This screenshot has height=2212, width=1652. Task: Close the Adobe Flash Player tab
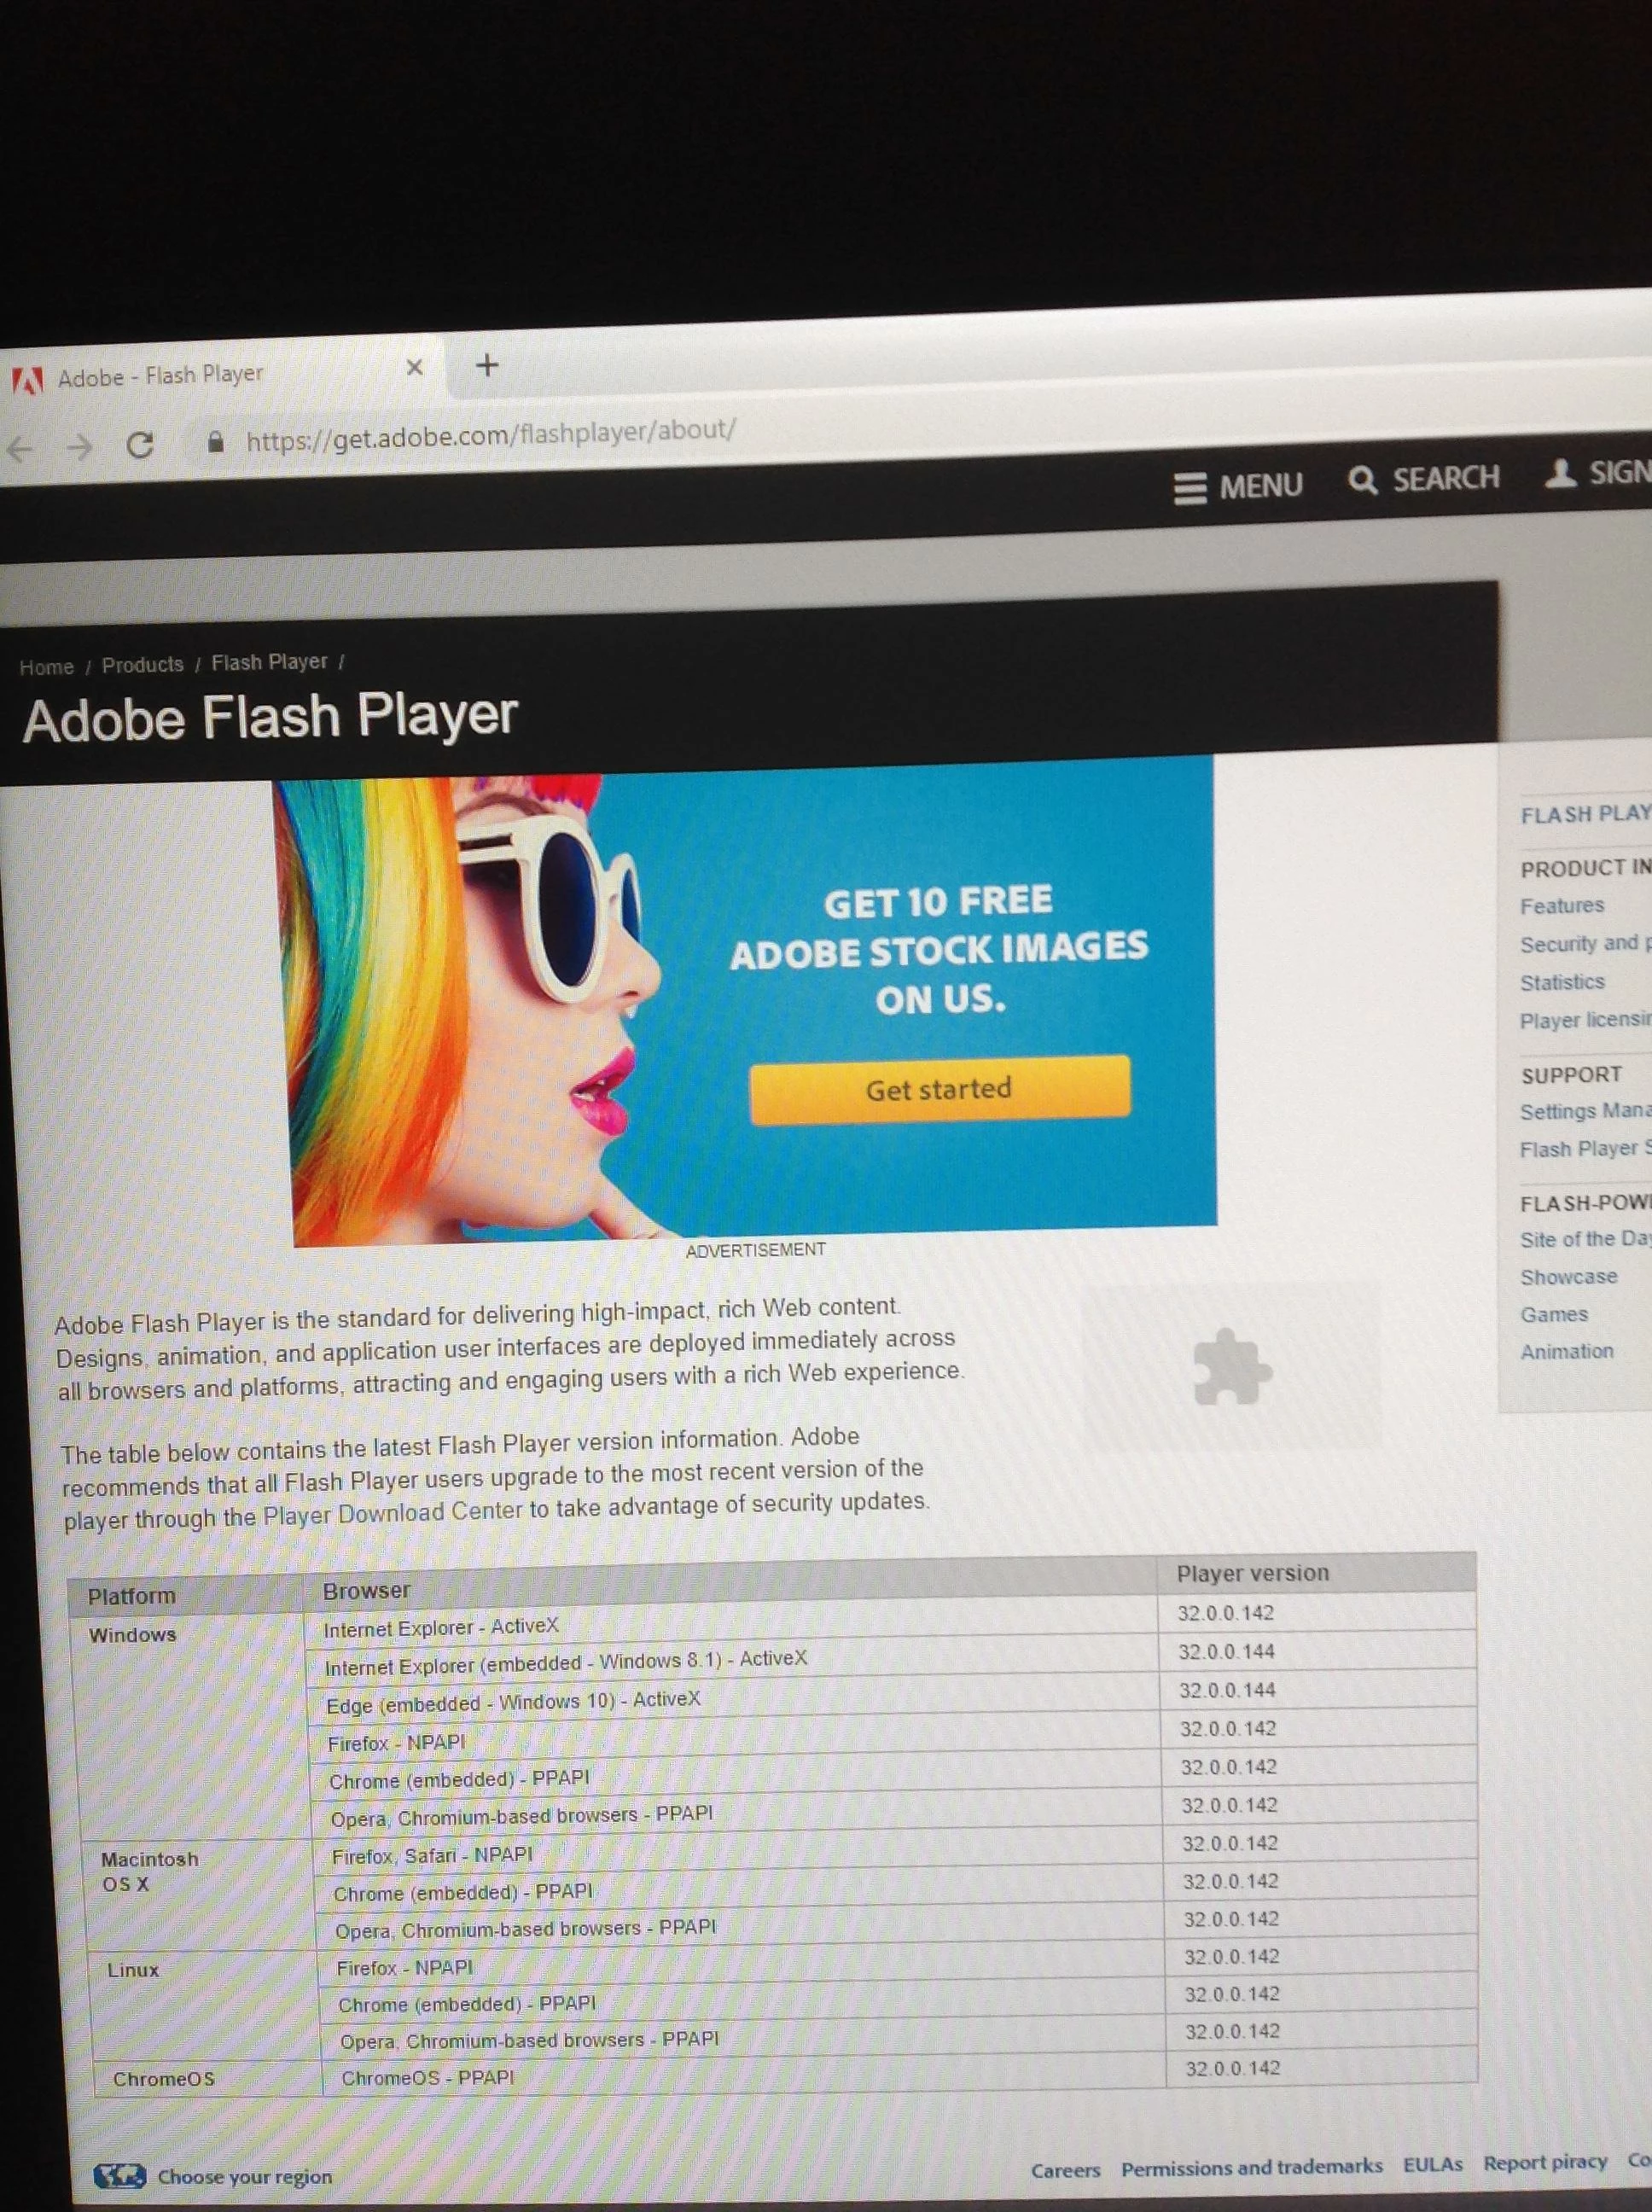[x=415, y=367]
